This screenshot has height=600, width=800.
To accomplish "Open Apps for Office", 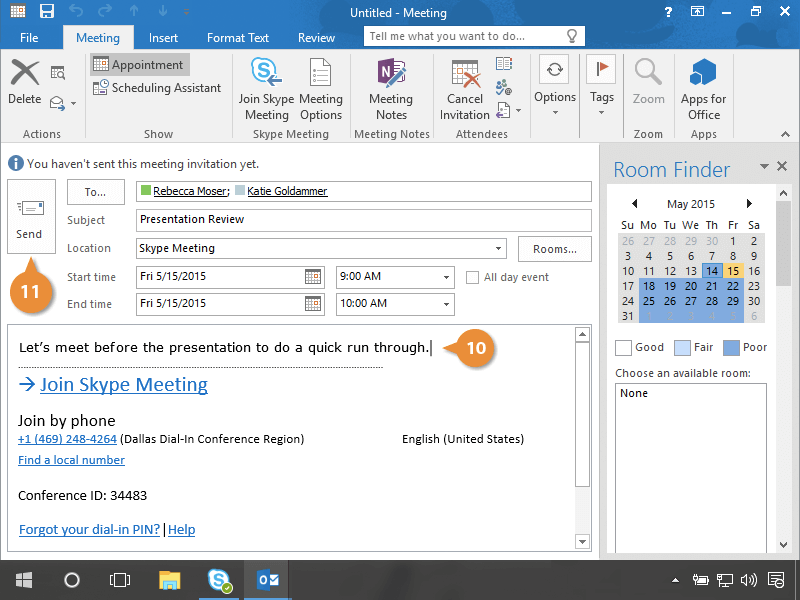I will (x=703, y=87).
